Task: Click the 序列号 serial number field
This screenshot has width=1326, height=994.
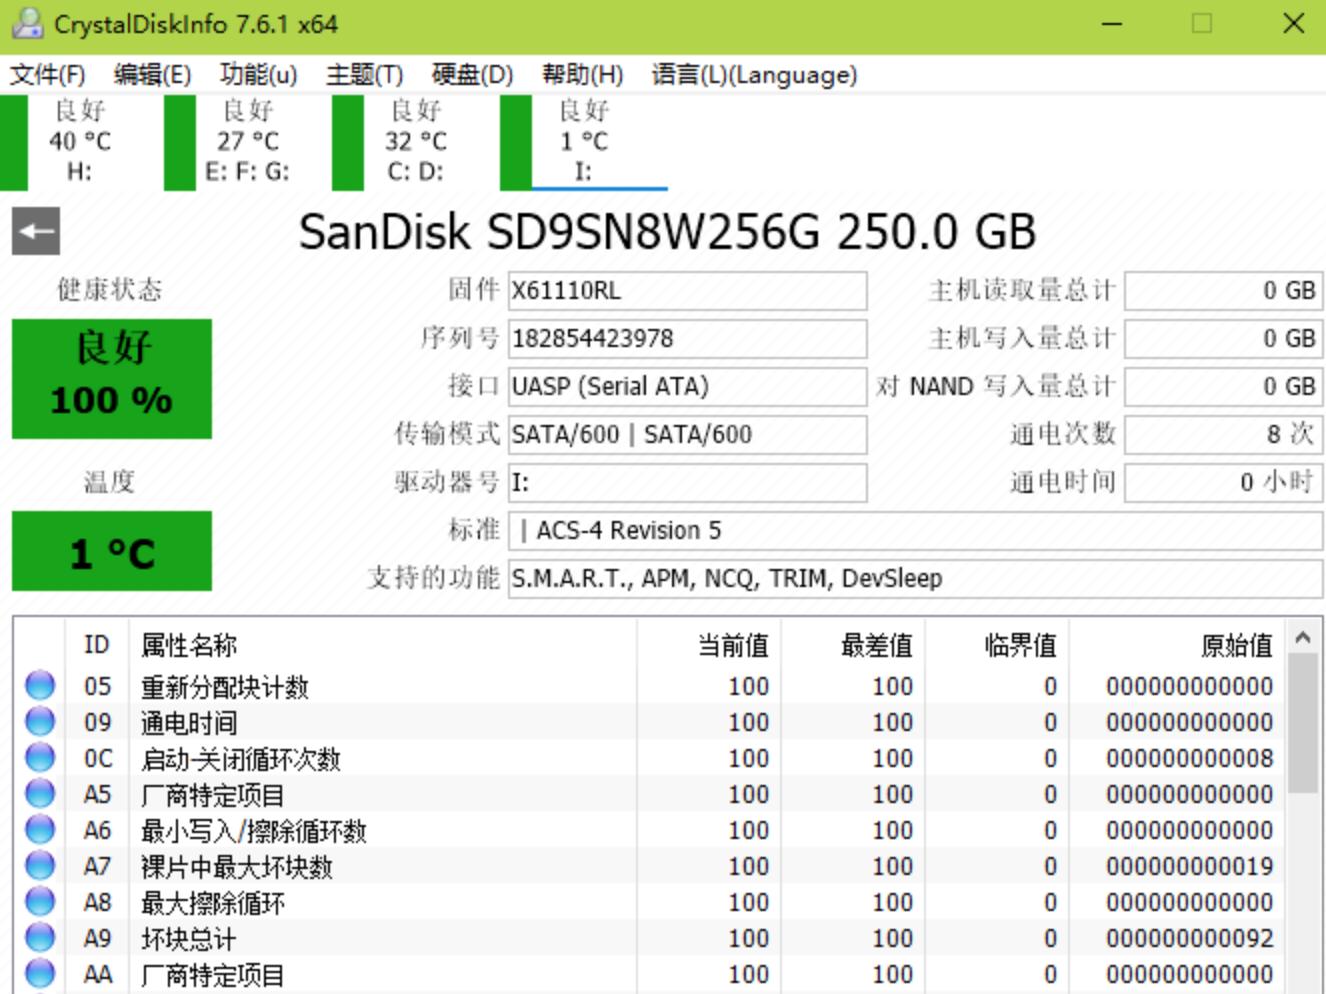Action: coord(687,339)
